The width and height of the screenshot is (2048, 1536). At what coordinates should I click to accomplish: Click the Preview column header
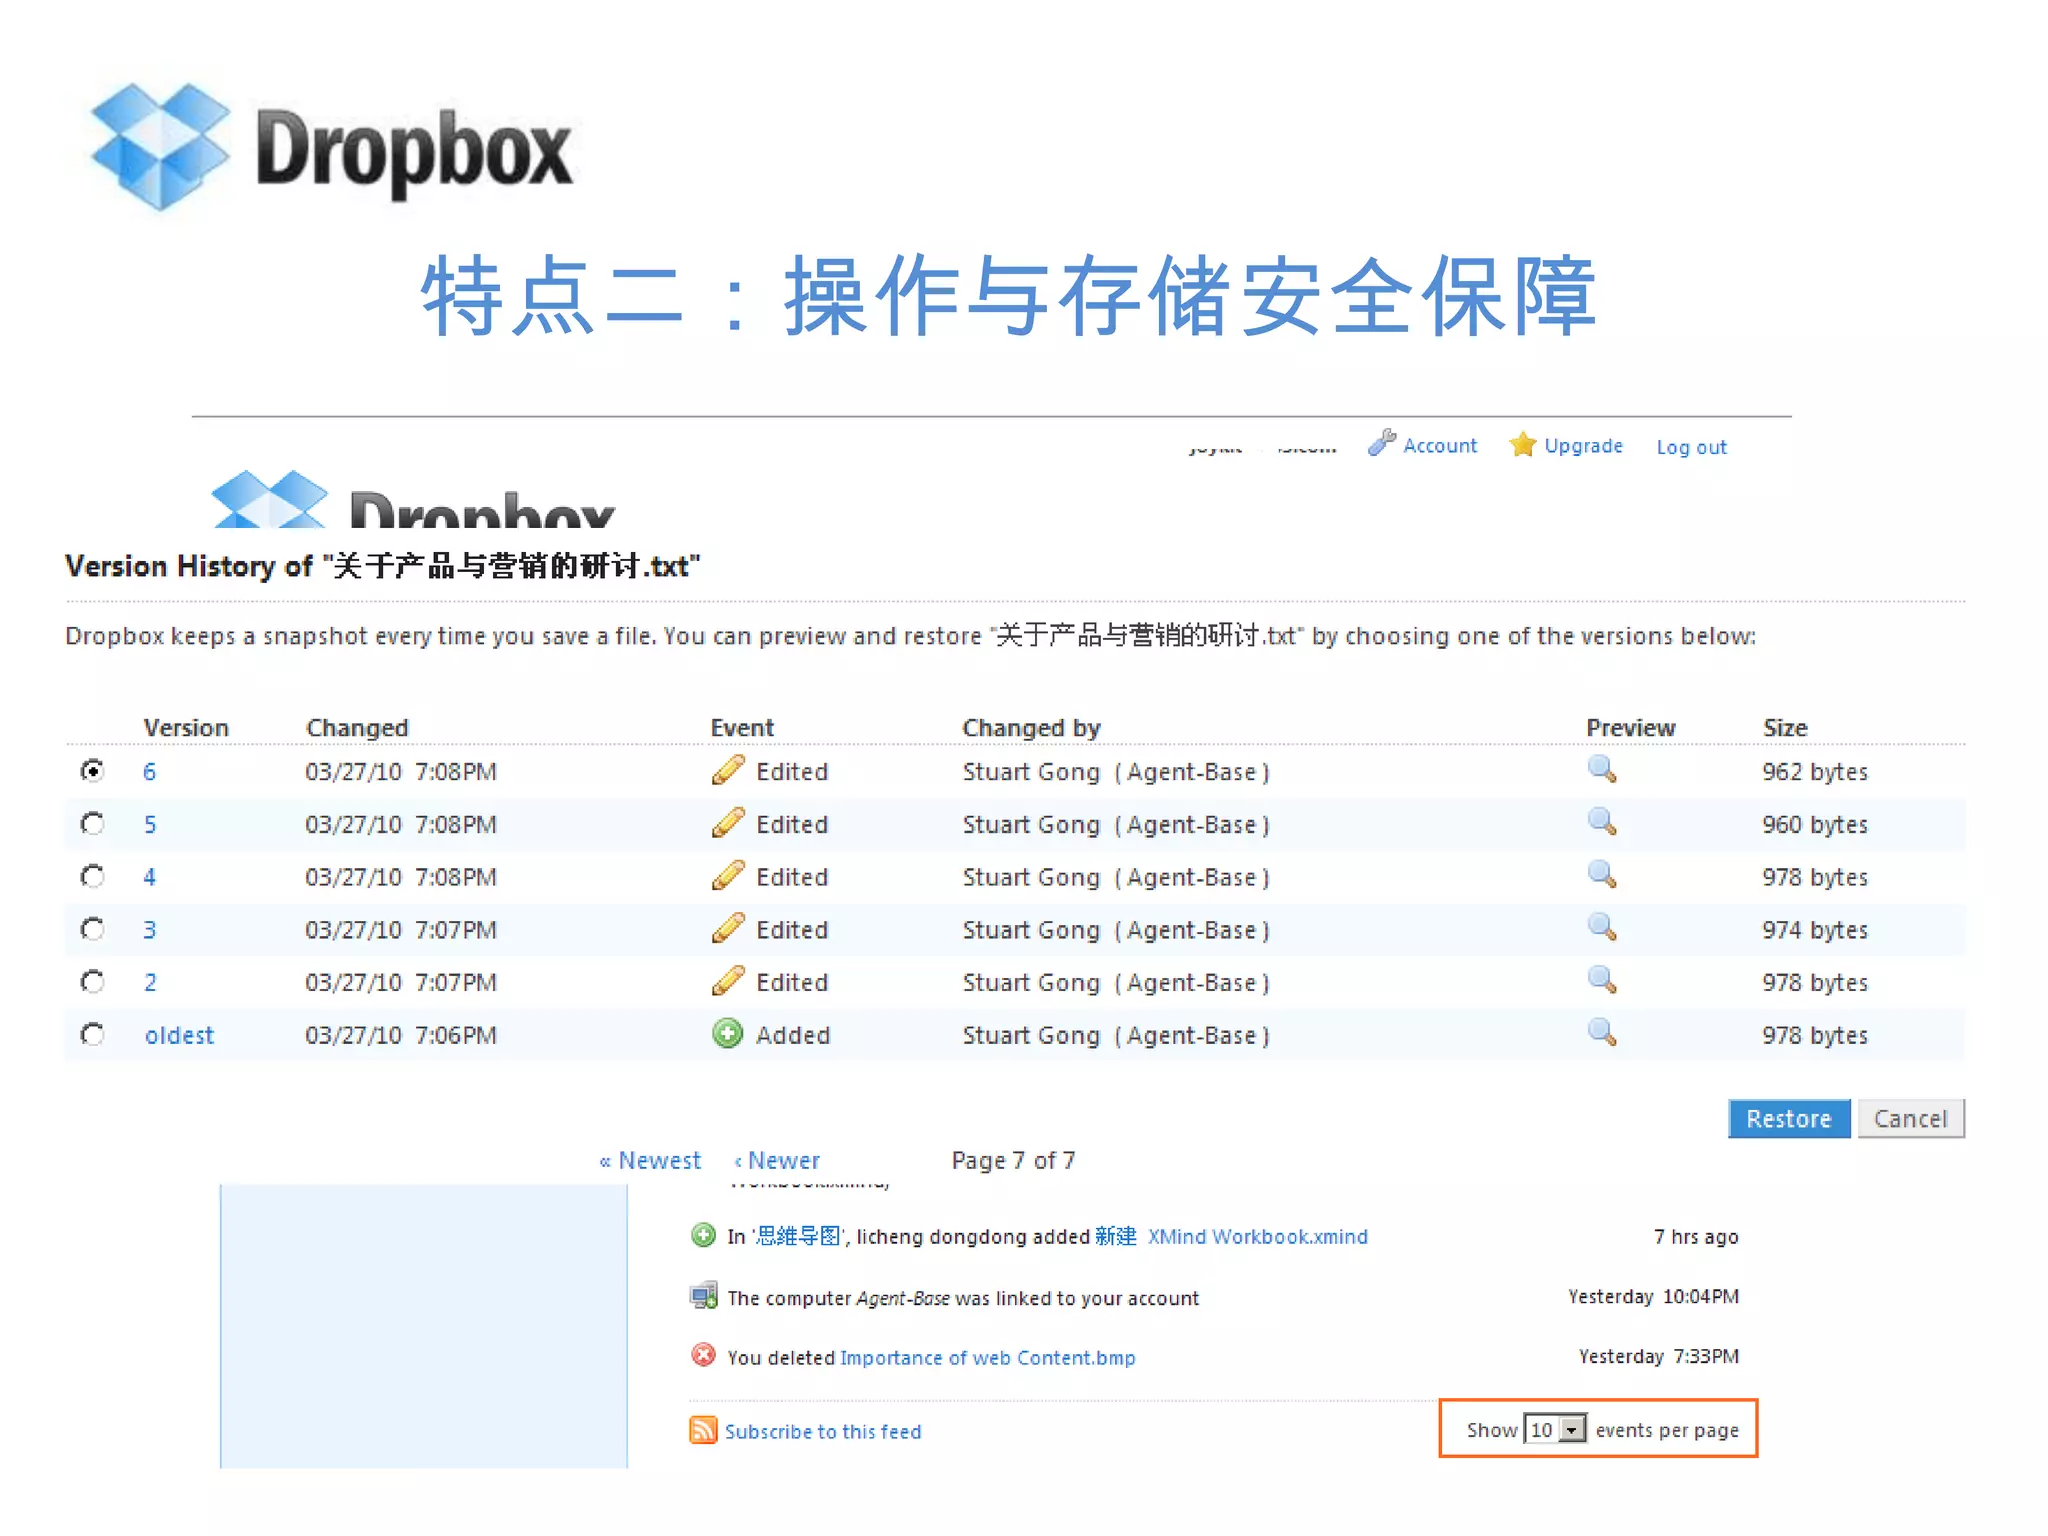[1630, 727]
